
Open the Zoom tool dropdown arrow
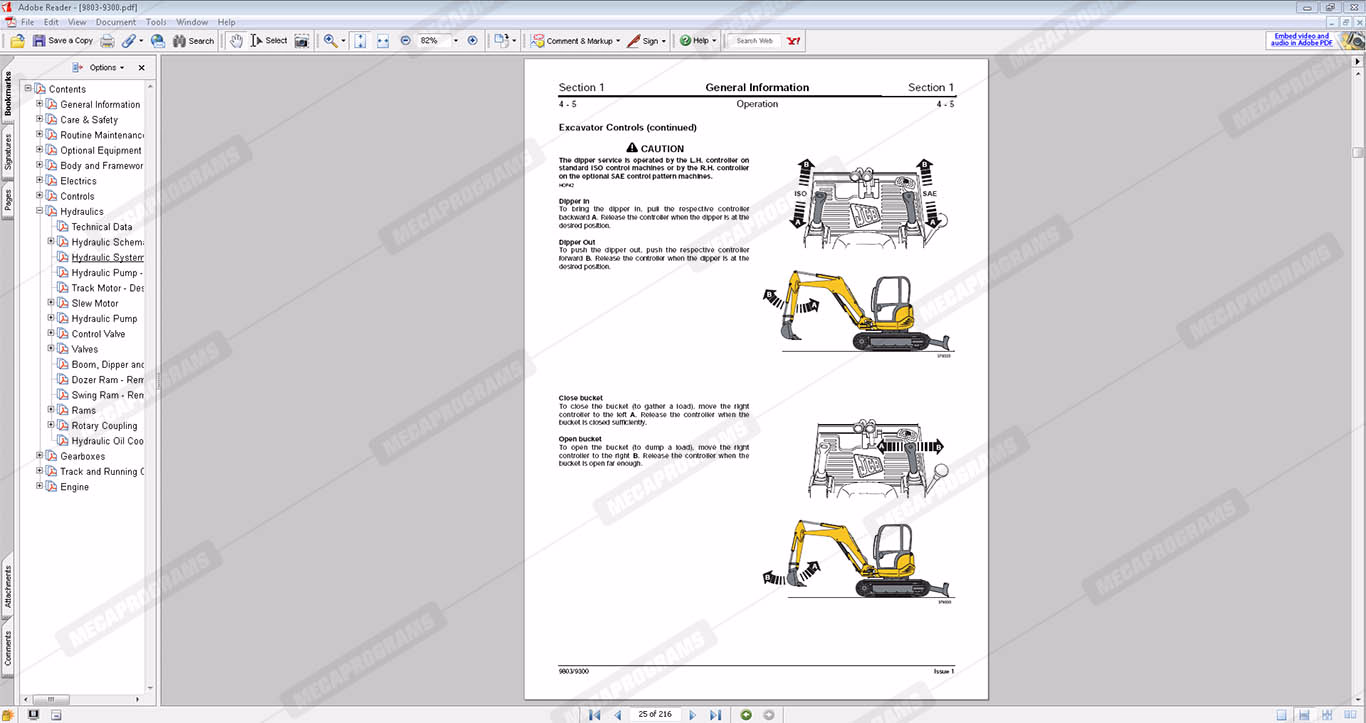coord(343,41)
